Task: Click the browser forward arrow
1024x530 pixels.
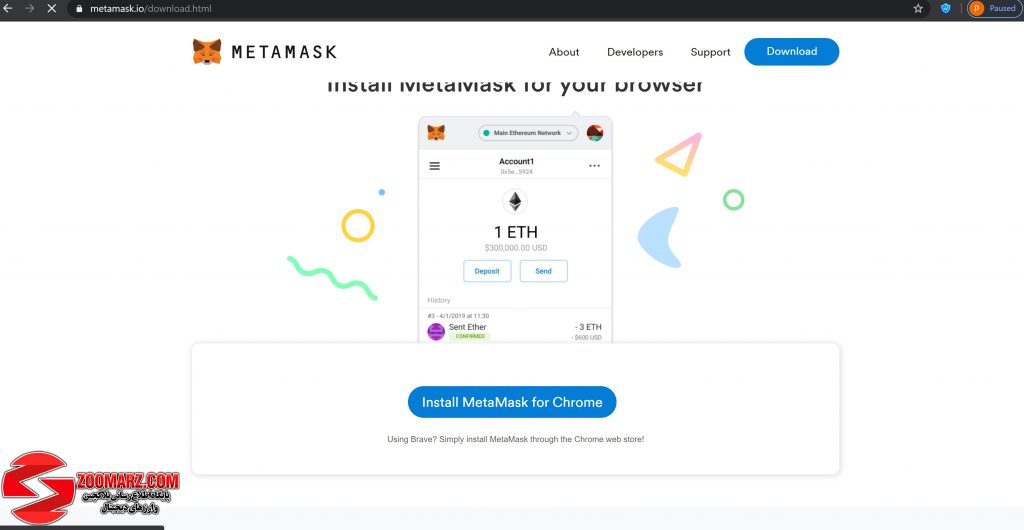Action: [29, 8]
